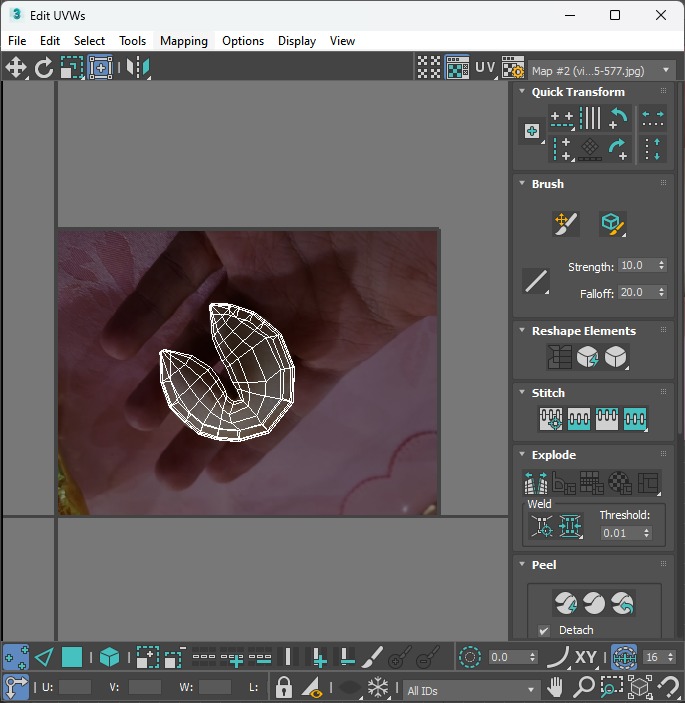Open the Mapping menu
Screen dimensions: 685x703
tap(184, 41)
